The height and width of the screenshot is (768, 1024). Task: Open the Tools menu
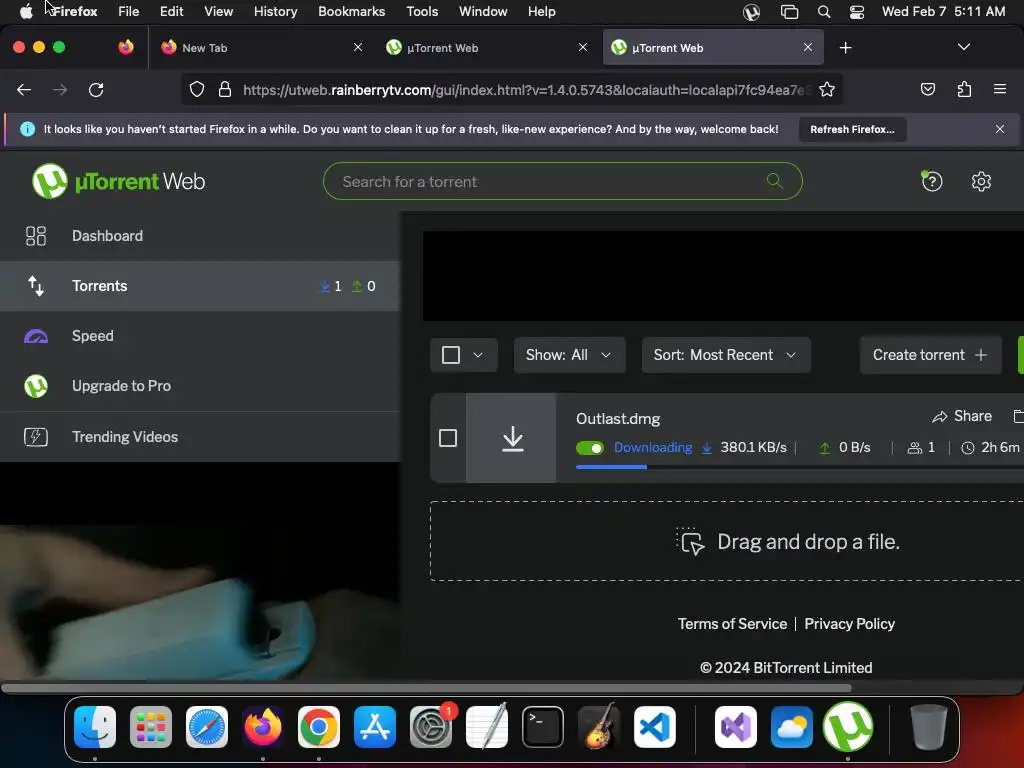pyautogui.click(x=422, y=11)
